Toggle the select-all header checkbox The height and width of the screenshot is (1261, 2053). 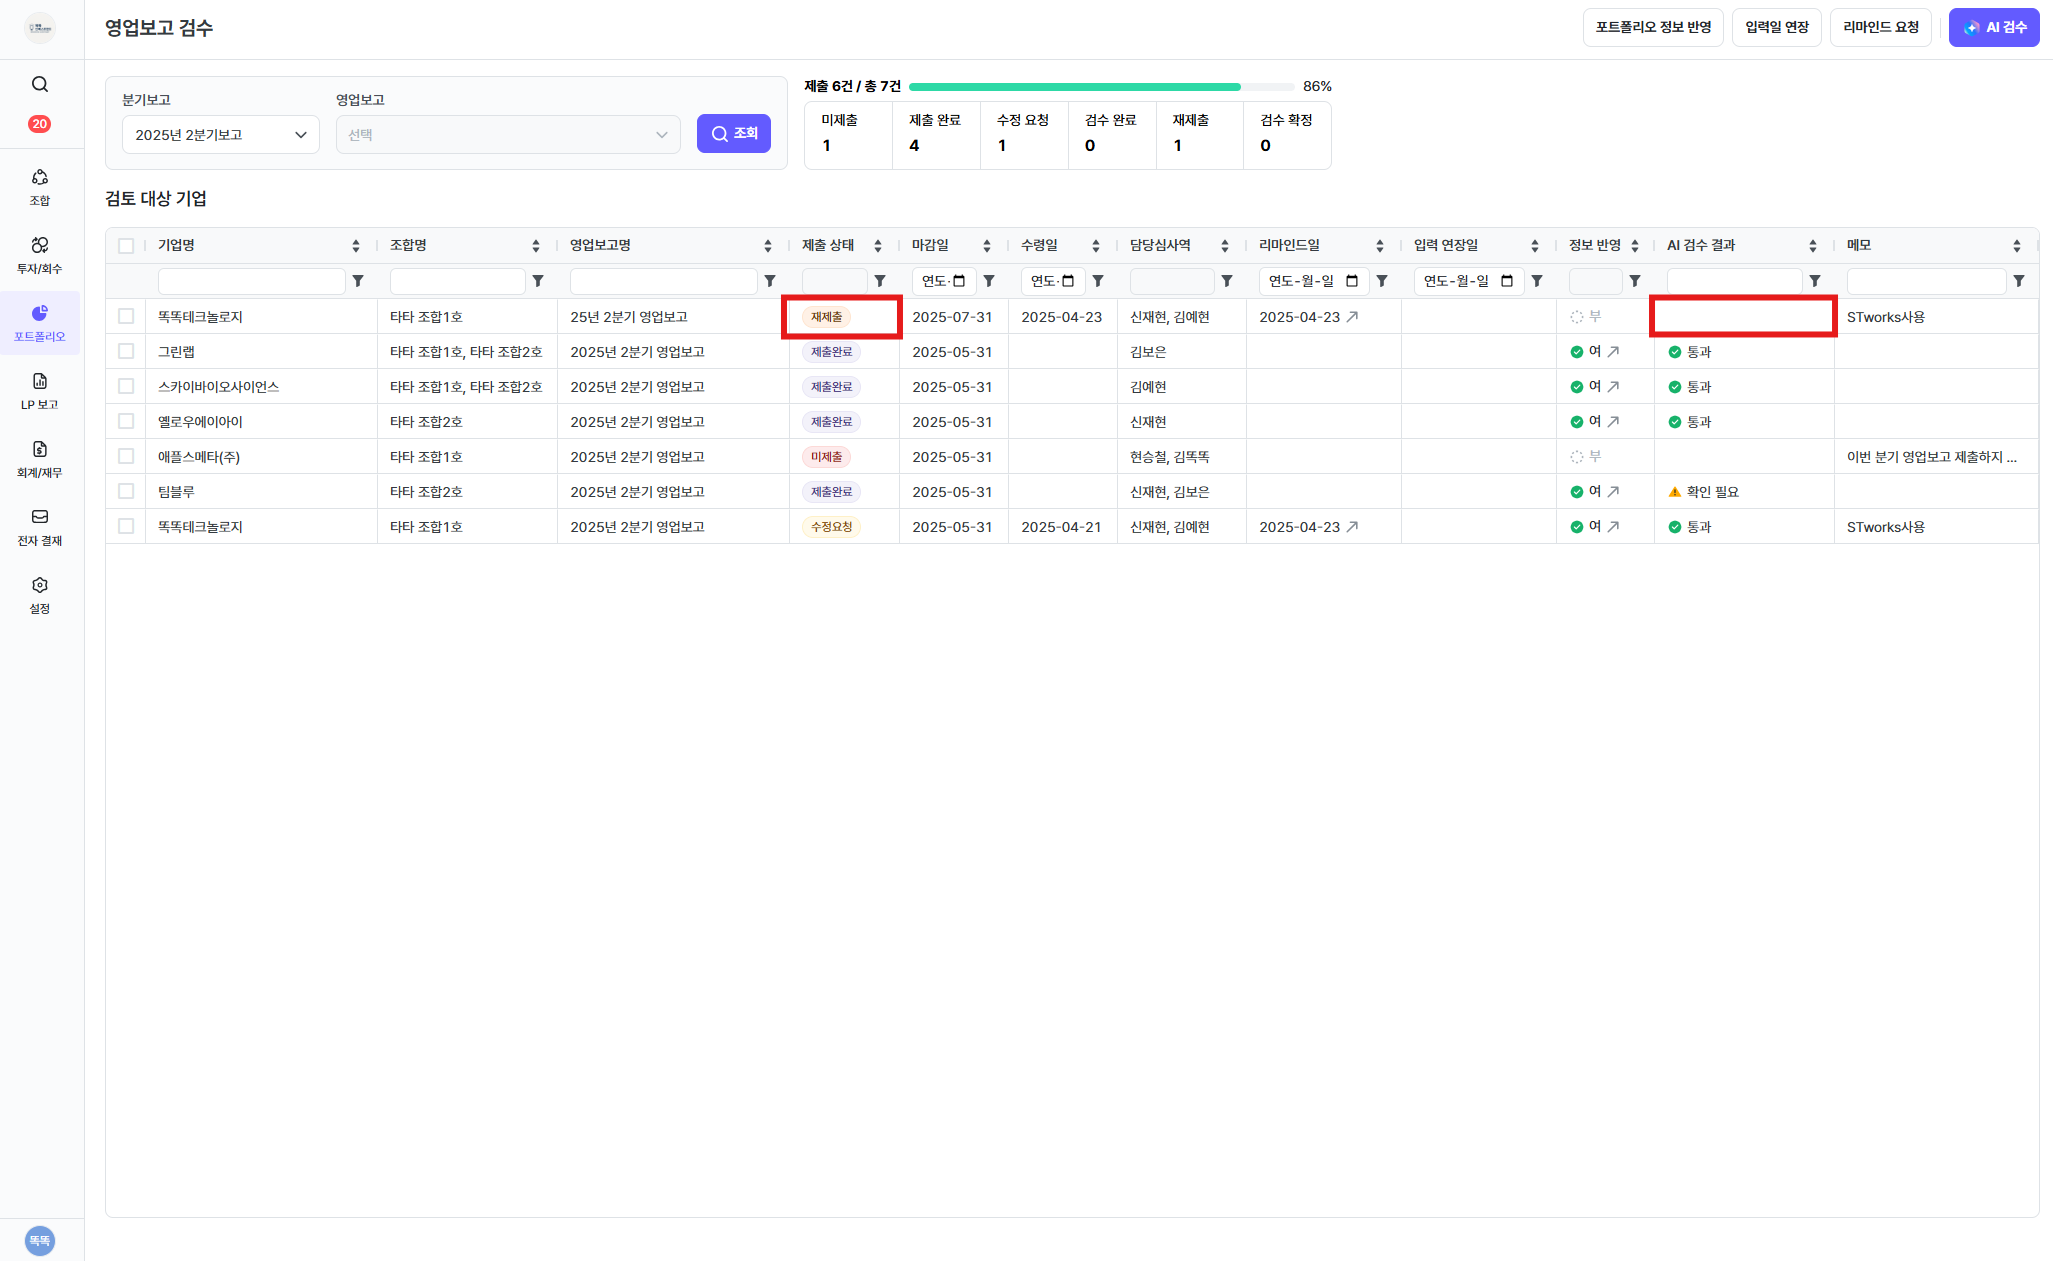coord(126,246)
